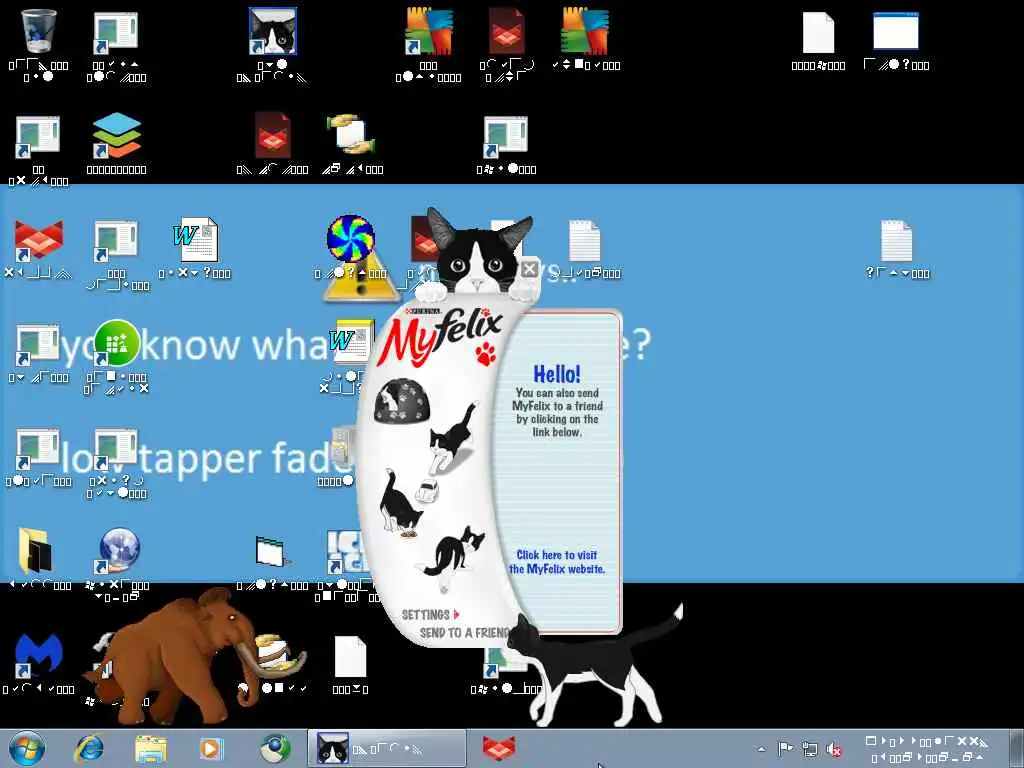The image size is (1024, 768).
Task: Show hidden system tray icons
Action: tap(761, 749)
